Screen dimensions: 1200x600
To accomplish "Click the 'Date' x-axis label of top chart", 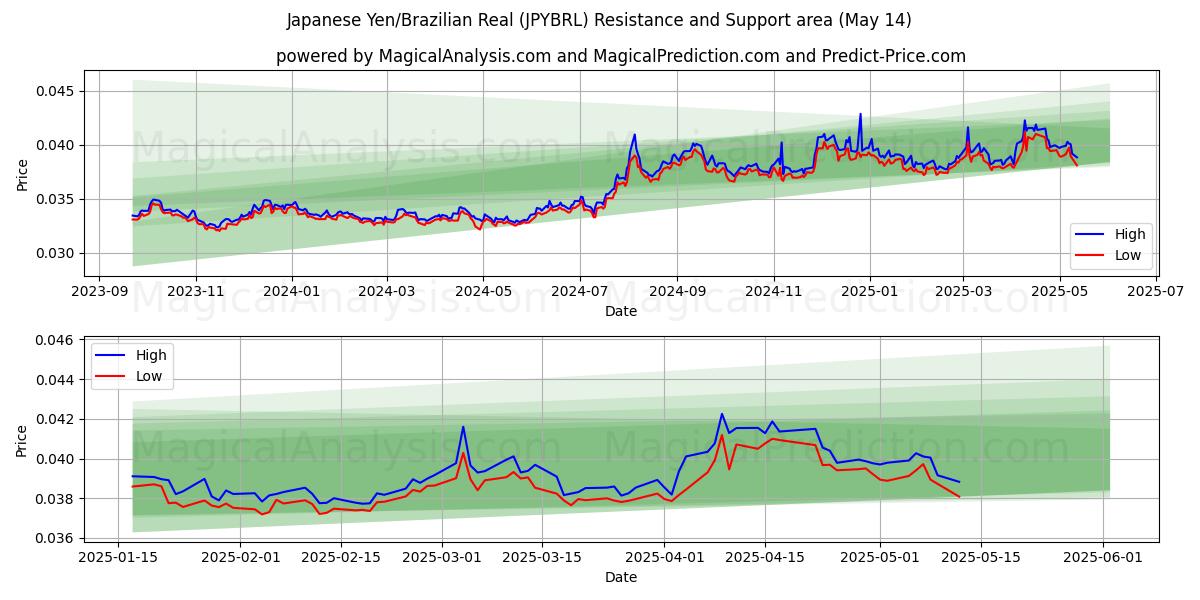I will (621, 312).
